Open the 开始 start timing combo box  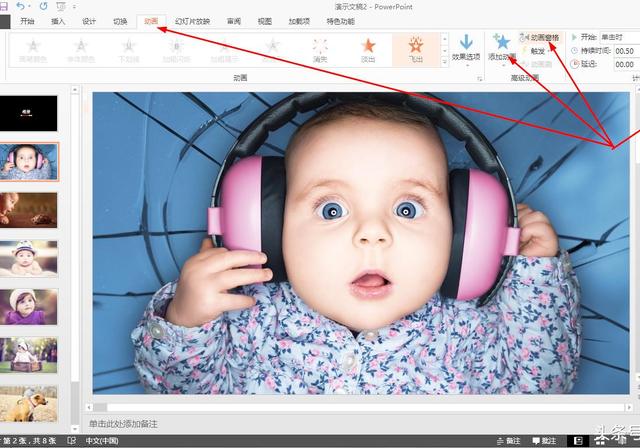click(619, 38)
